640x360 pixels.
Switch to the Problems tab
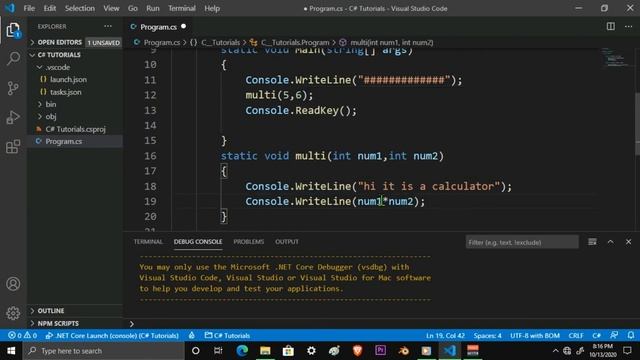coord(249,242)
